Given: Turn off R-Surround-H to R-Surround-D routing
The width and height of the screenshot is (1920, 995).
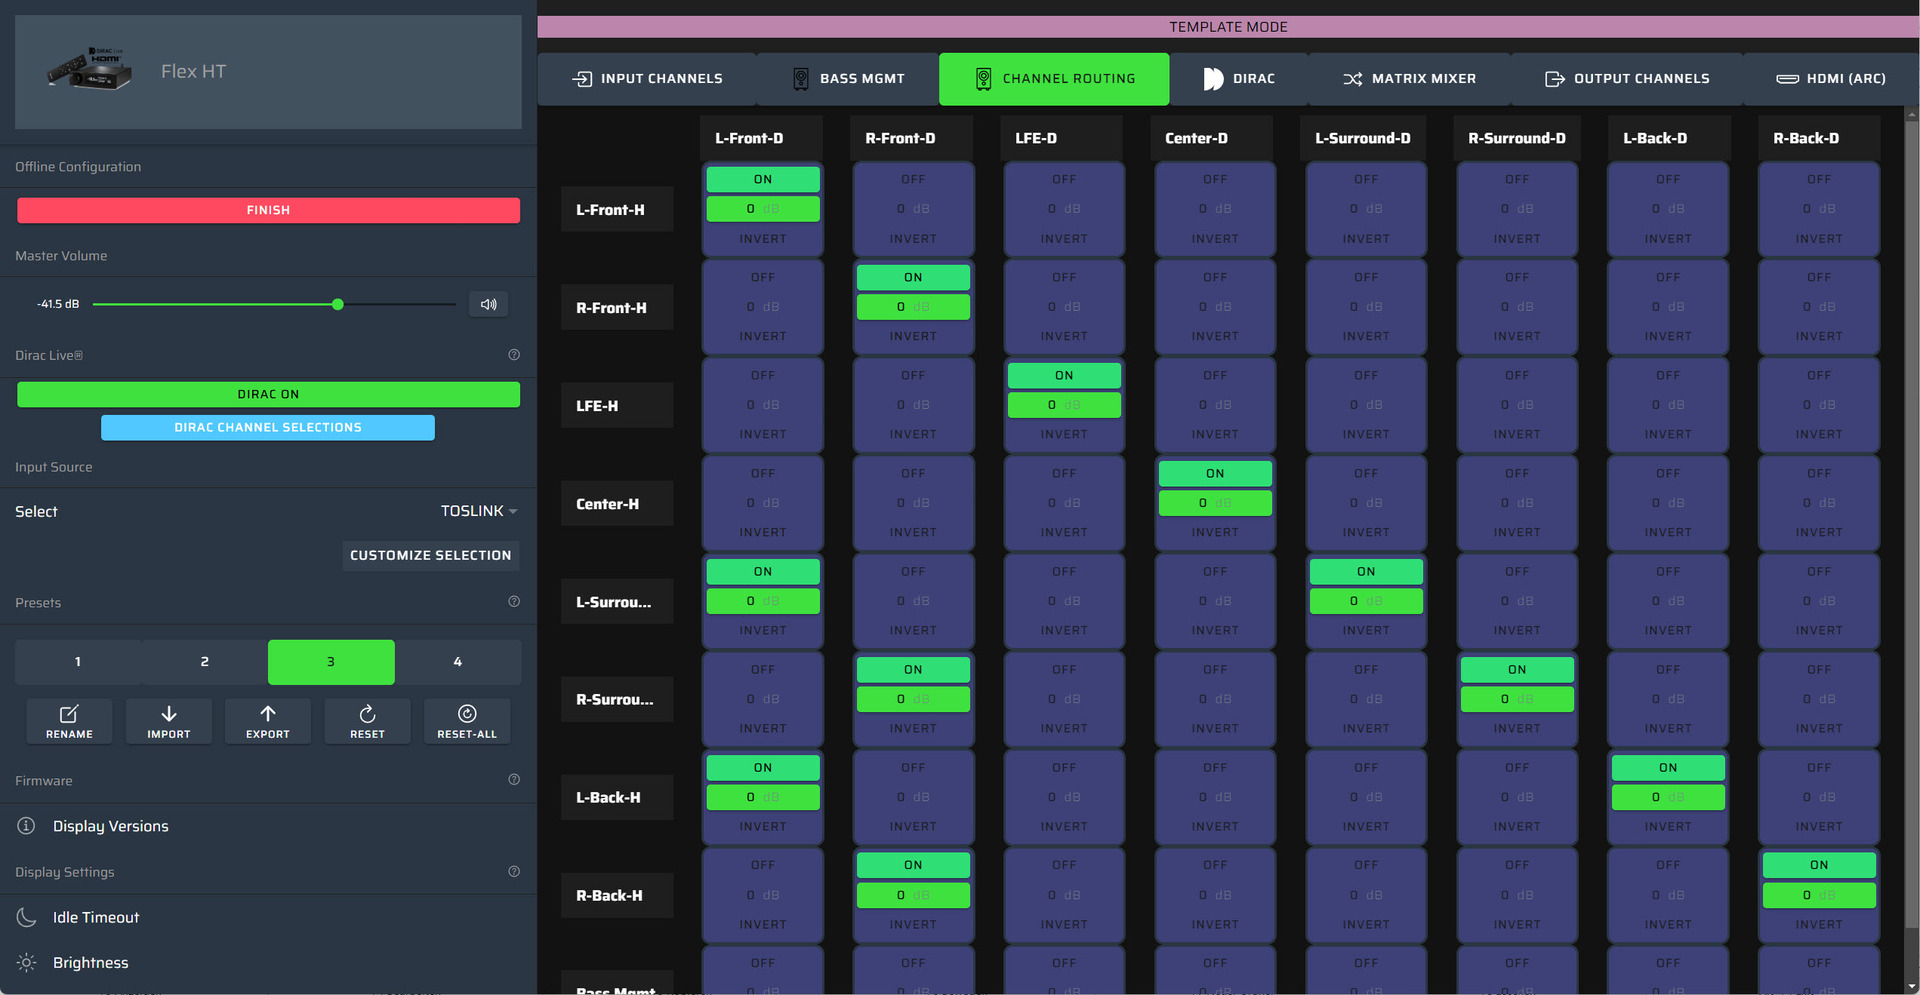Looking at the screenshot, I should tap(1517, 669).
